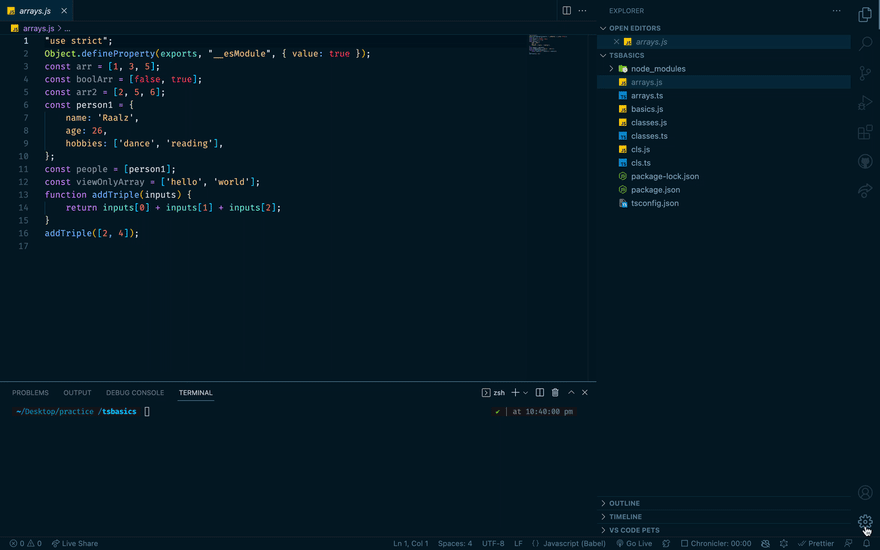880x550 pixels.
Task: Open classes.ts in the file tree
Action: [x=724, y=136]
